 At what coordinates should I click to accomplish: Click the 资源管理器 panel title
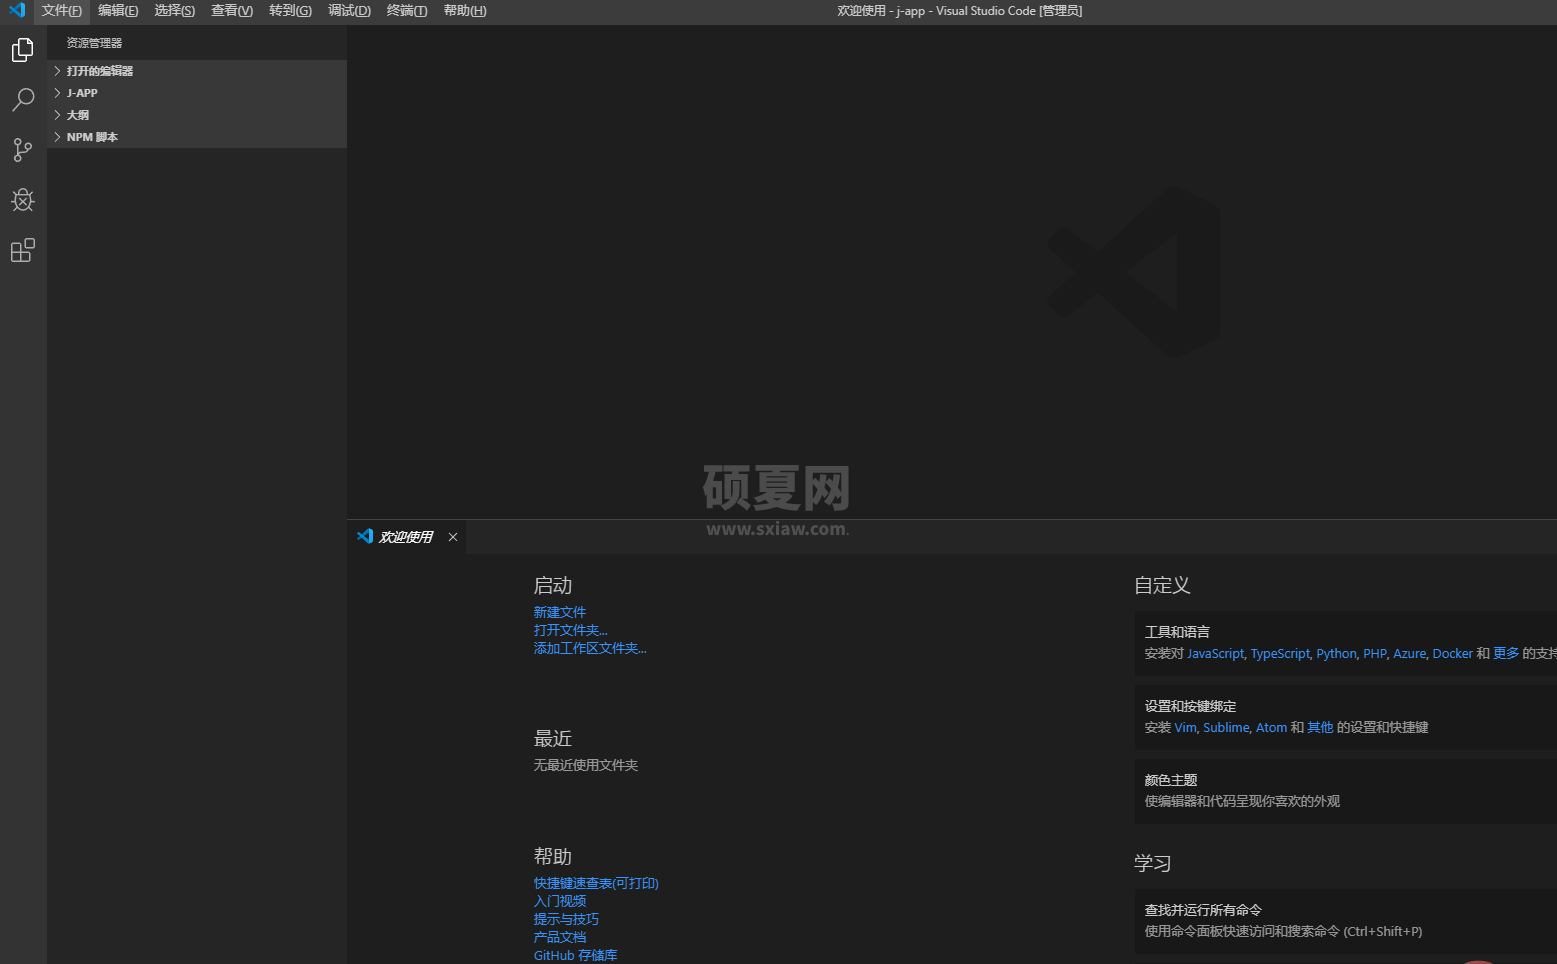click(94, 43)
